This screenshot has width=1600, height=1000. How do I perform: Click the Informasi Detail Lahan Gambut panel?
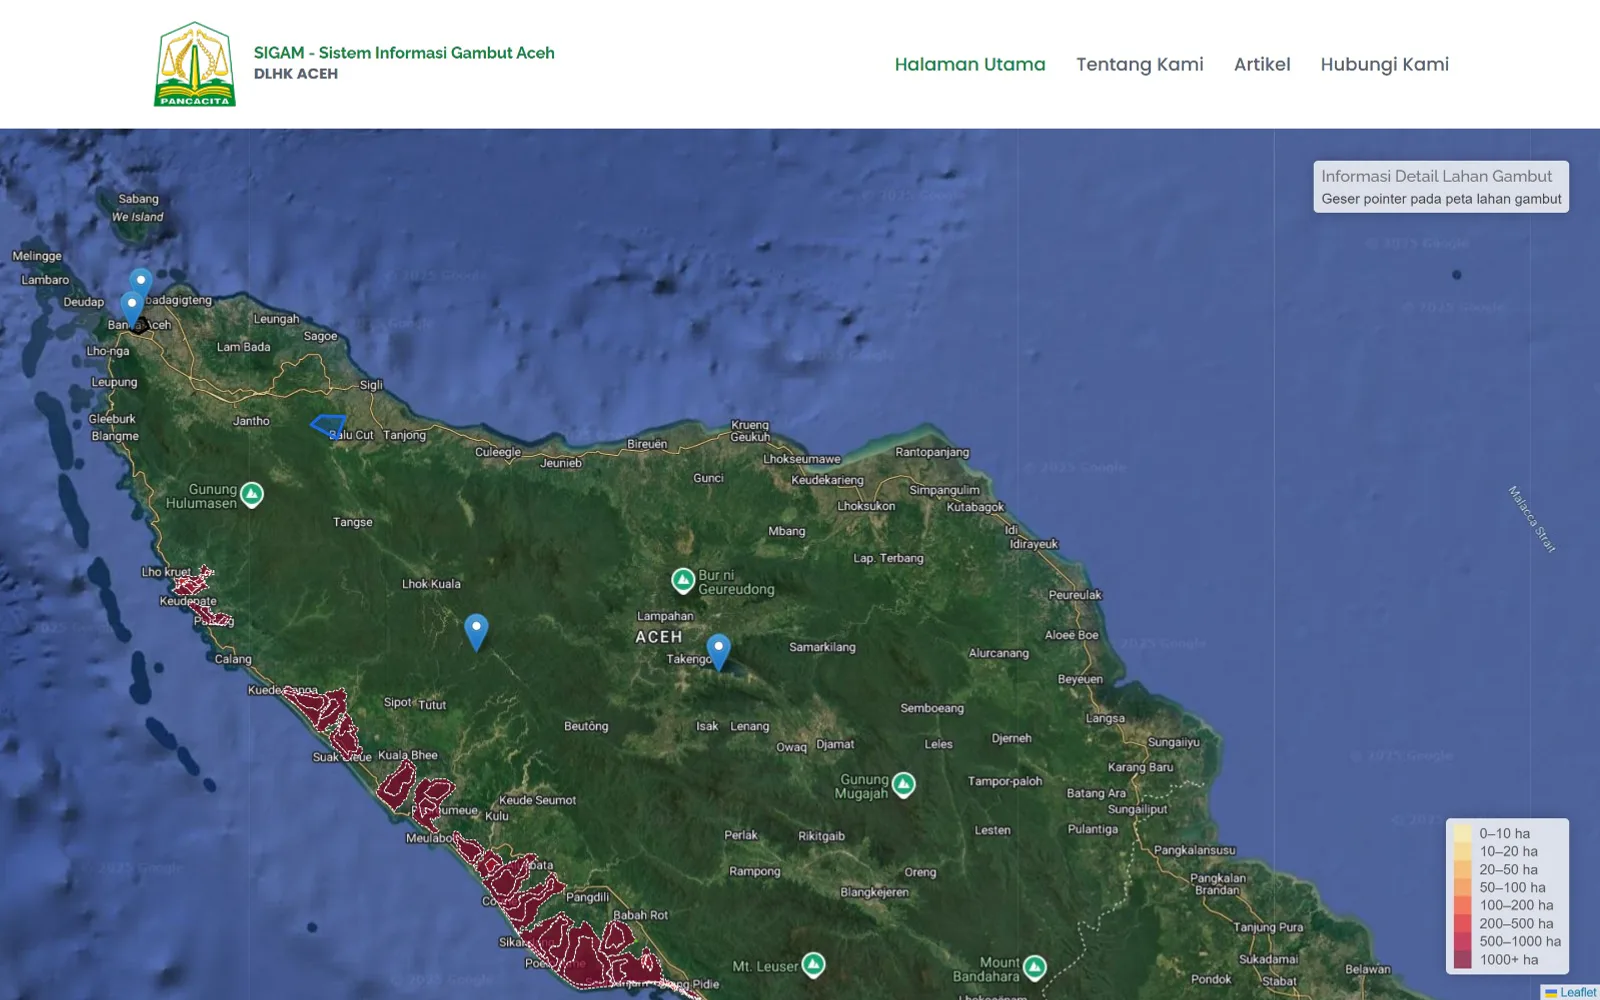[x=1441, y=187]
